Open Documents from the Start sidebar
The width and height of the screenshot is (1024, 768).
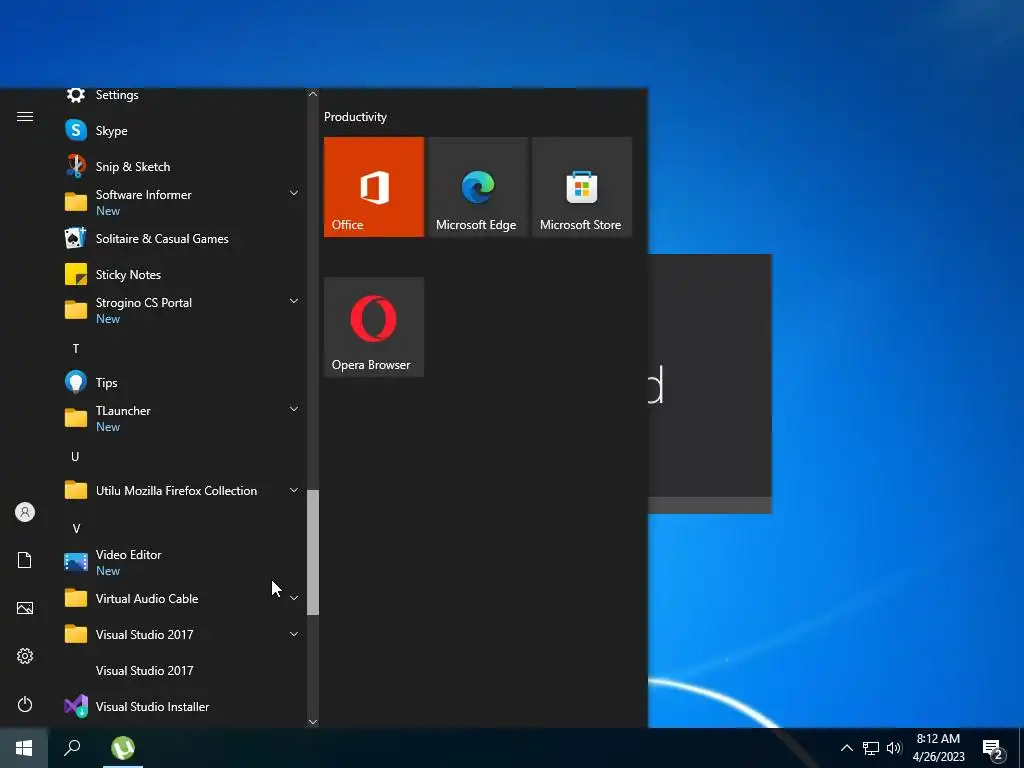pyautogui.click(x=25, y=560)
